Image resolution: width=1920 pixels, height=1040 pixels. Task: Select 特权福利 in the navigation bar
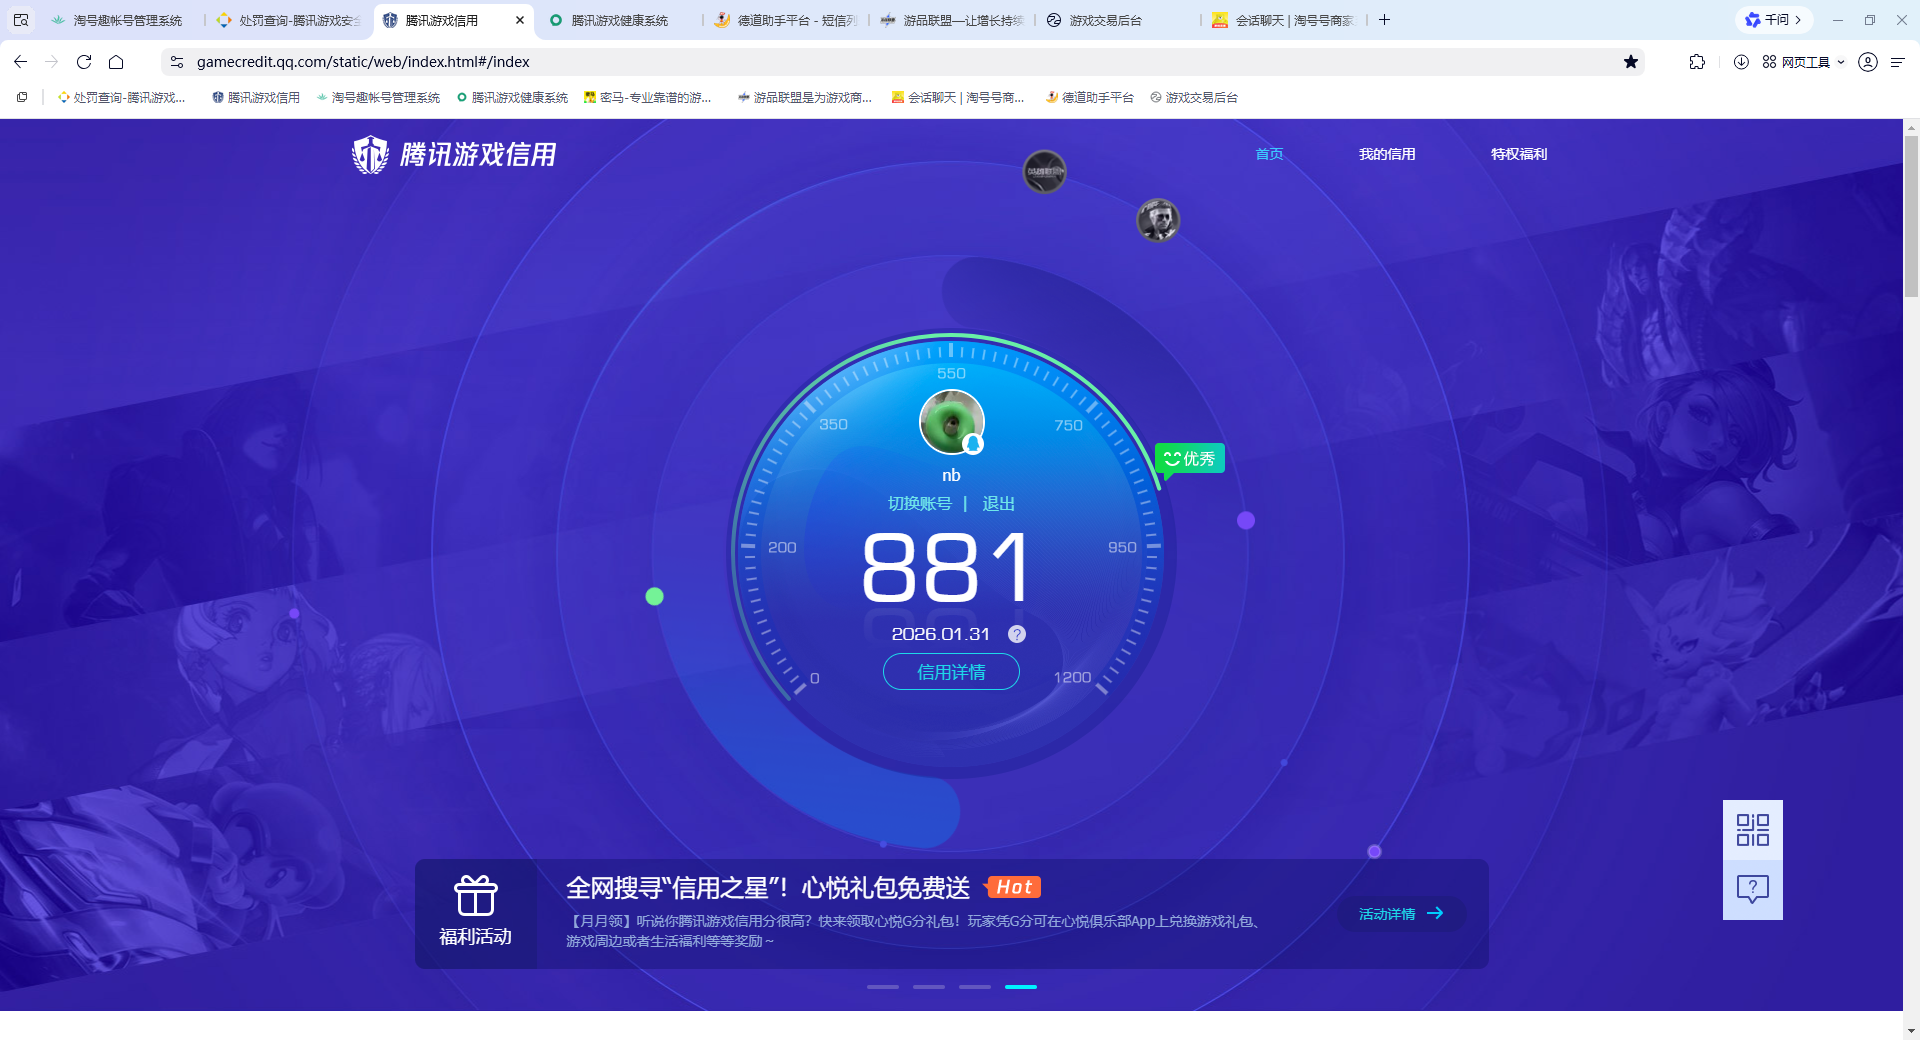click(1518, 154)
